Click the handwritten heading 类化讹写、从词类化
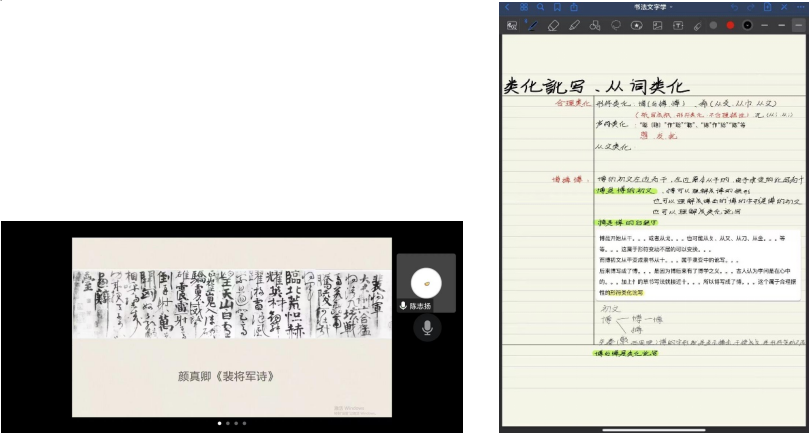The width and height of the screenshot is (809, 433). [x=596, y=86]
